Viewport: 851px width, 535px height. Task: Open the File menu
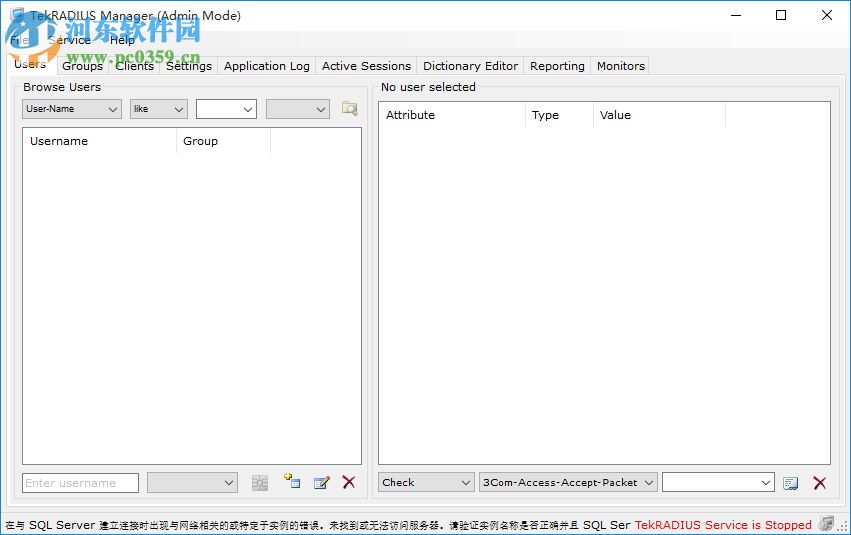(20, 40)
